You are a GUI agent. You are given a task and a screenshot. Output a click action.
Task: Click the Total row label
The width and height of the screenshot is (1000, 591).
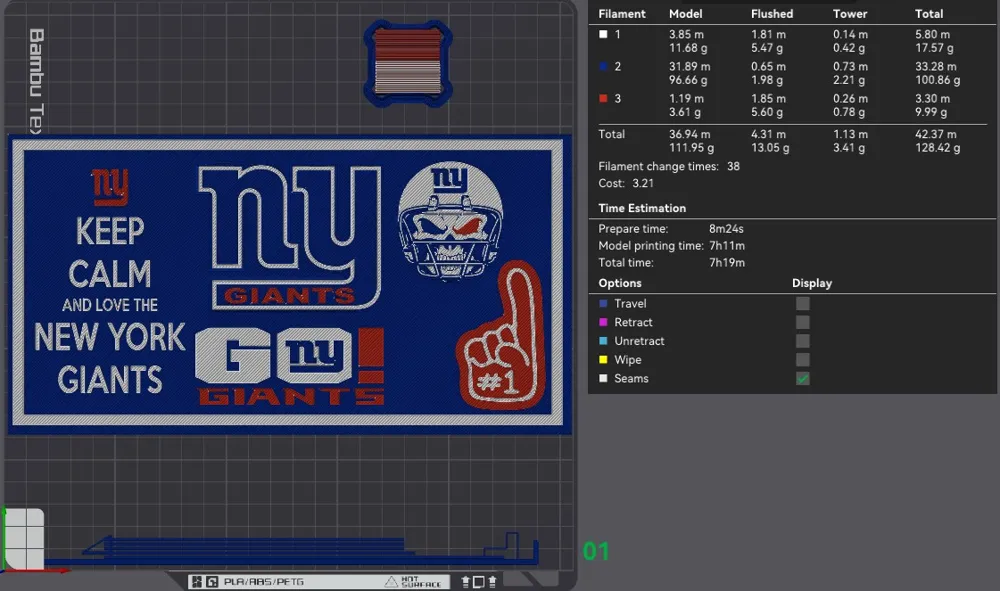click(612, 135)
